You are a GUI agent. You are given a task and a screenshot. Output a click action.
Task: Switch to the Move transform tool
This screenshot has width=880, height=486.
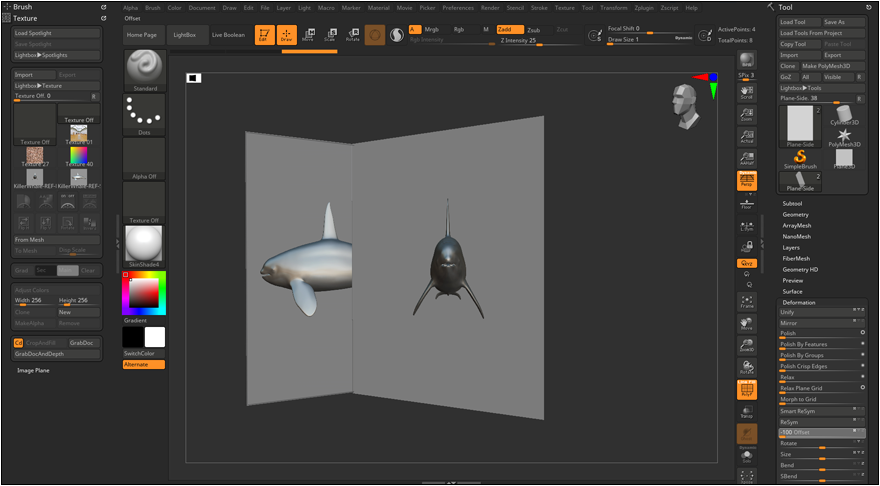[308, 35]
